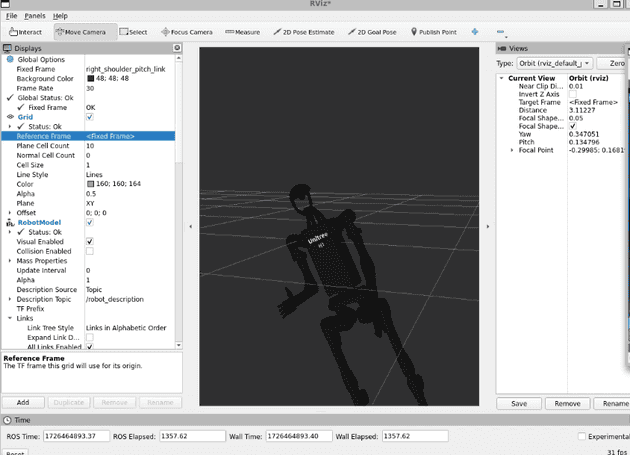Select the 2D Goal Pose tool
The height and width of the screenshot is (455, 630).
372,32
